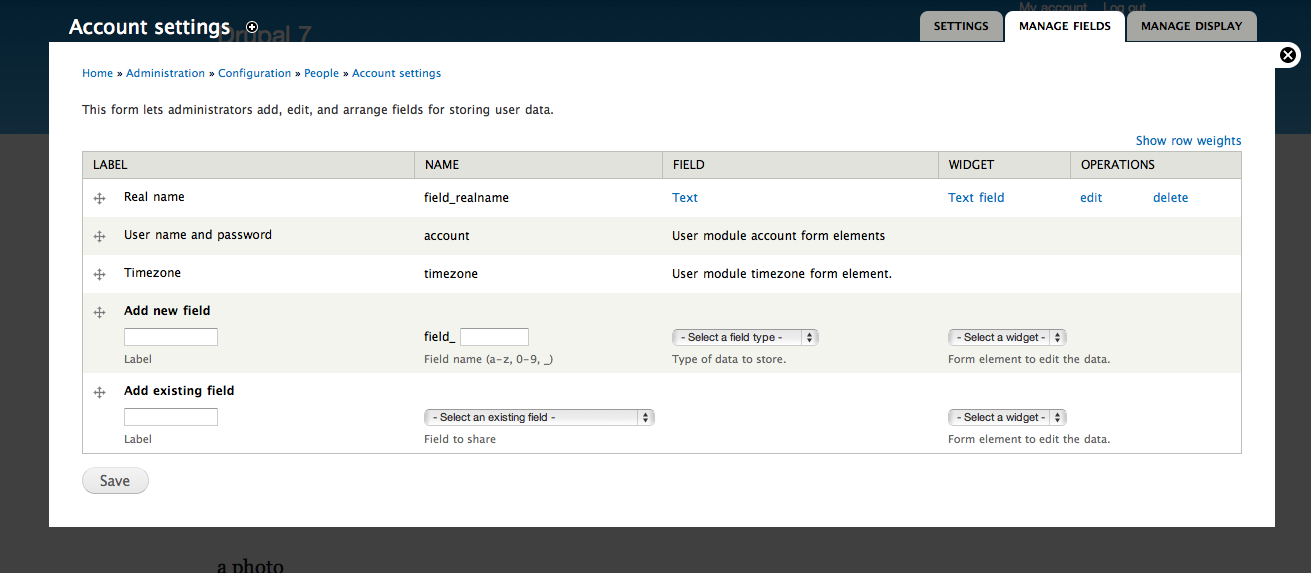This screenshot has width=1311, height=573.
Task: Click drag handle for Add new field row
Action: click(x=99, y=313)
